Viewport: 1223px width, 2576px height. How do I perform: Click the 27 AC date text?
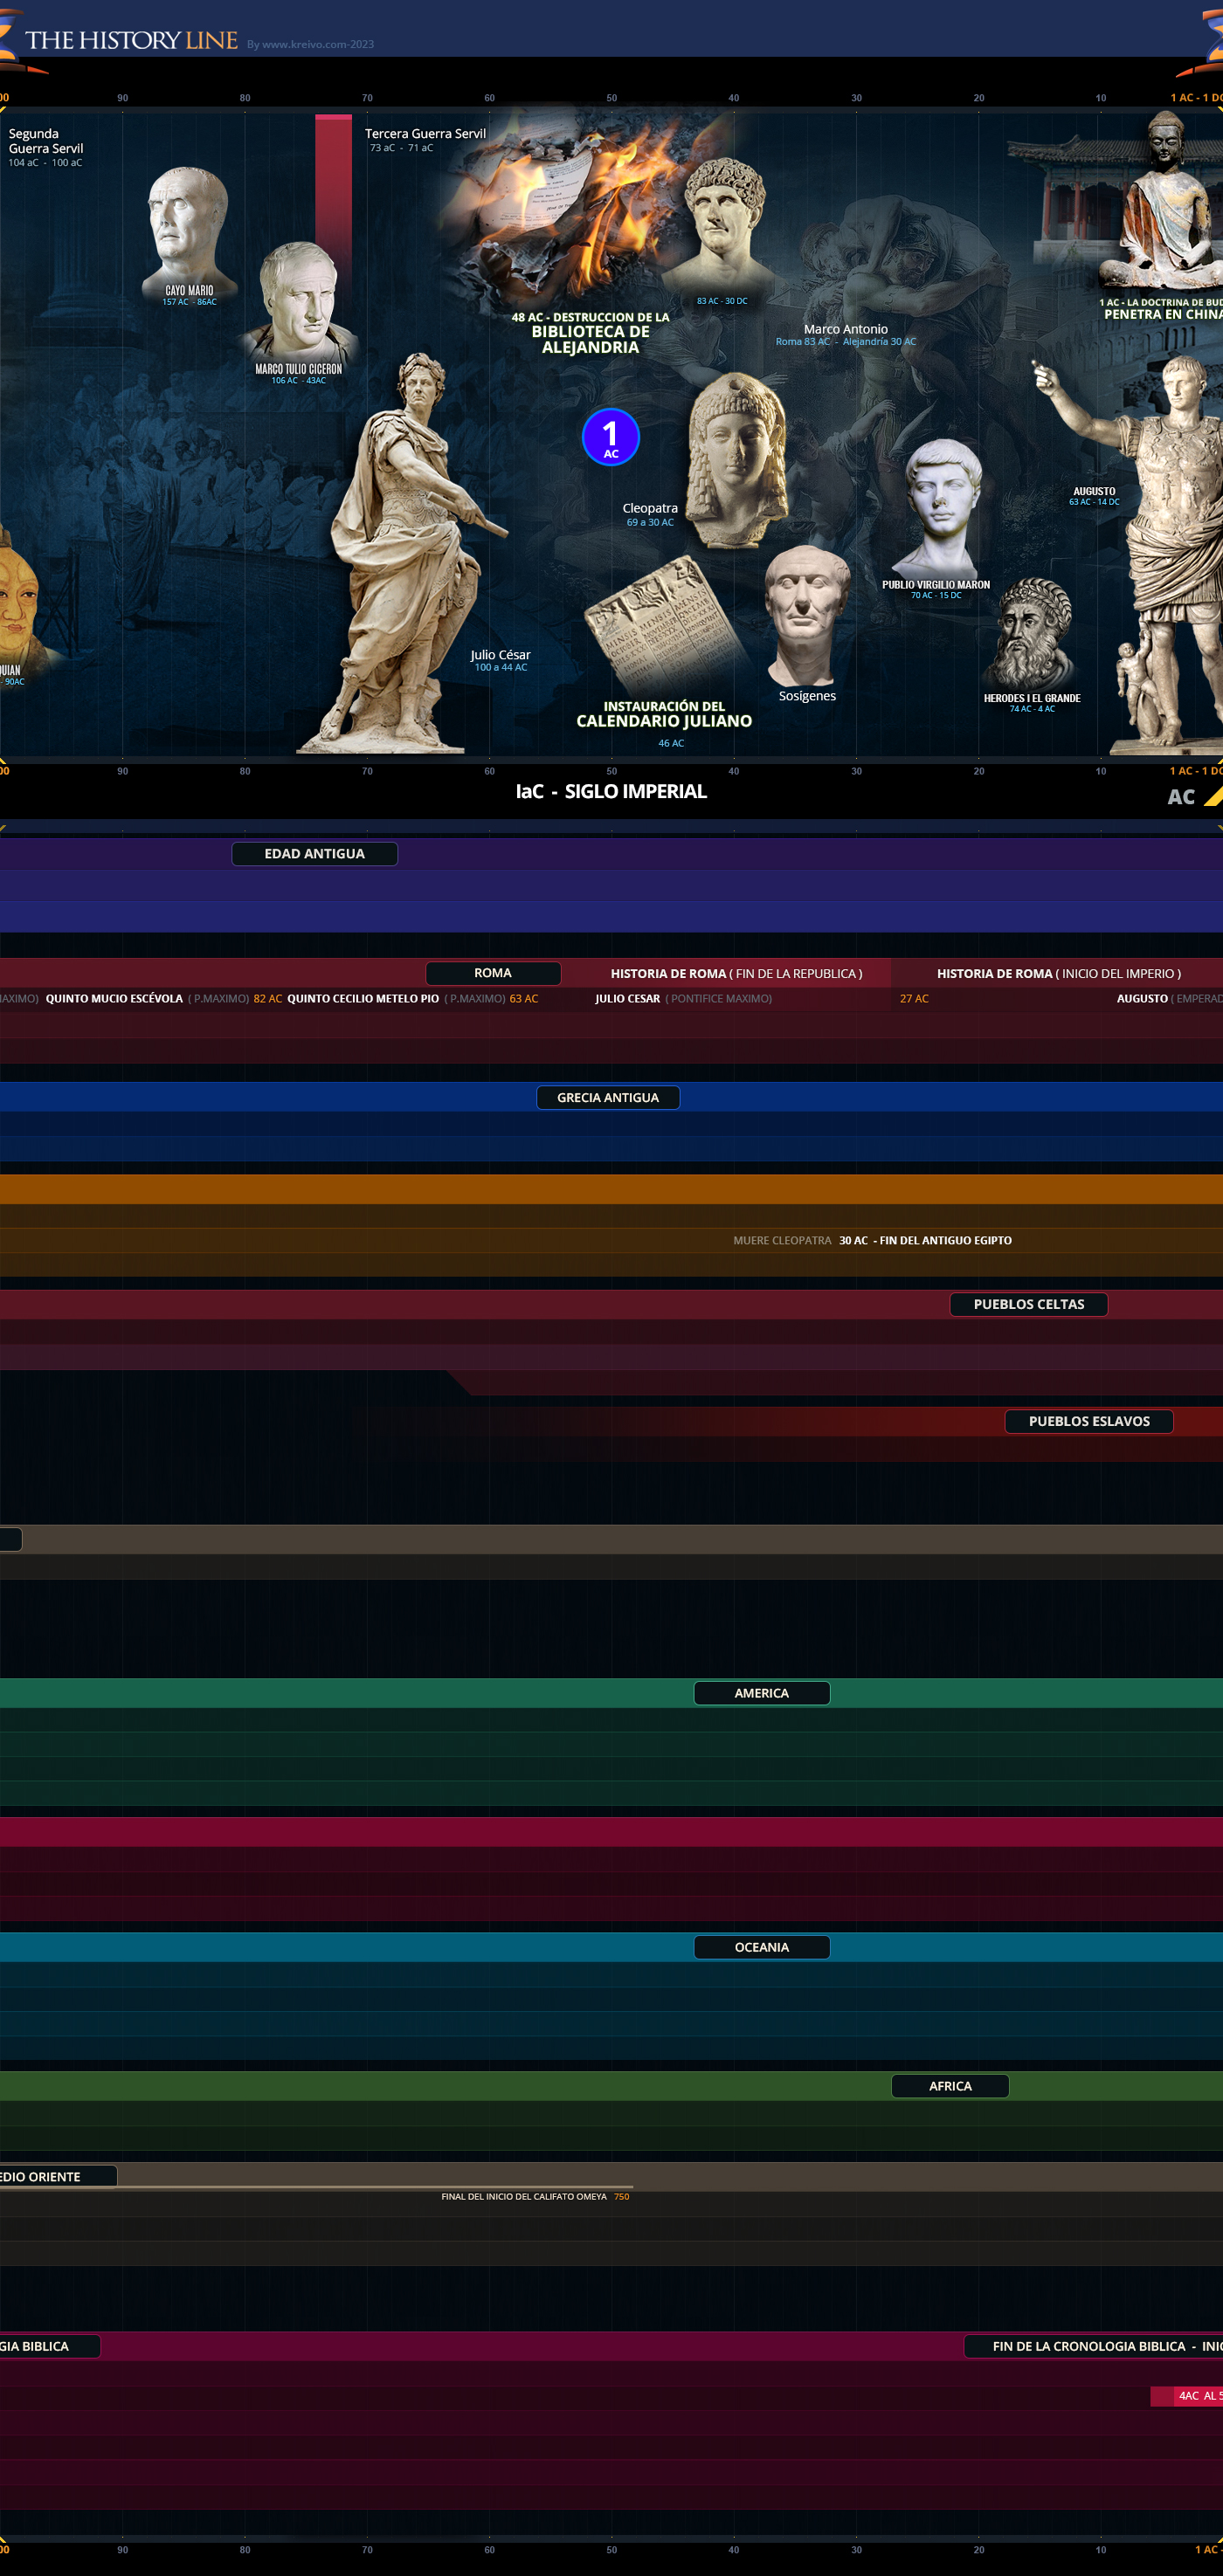[914, 998]
